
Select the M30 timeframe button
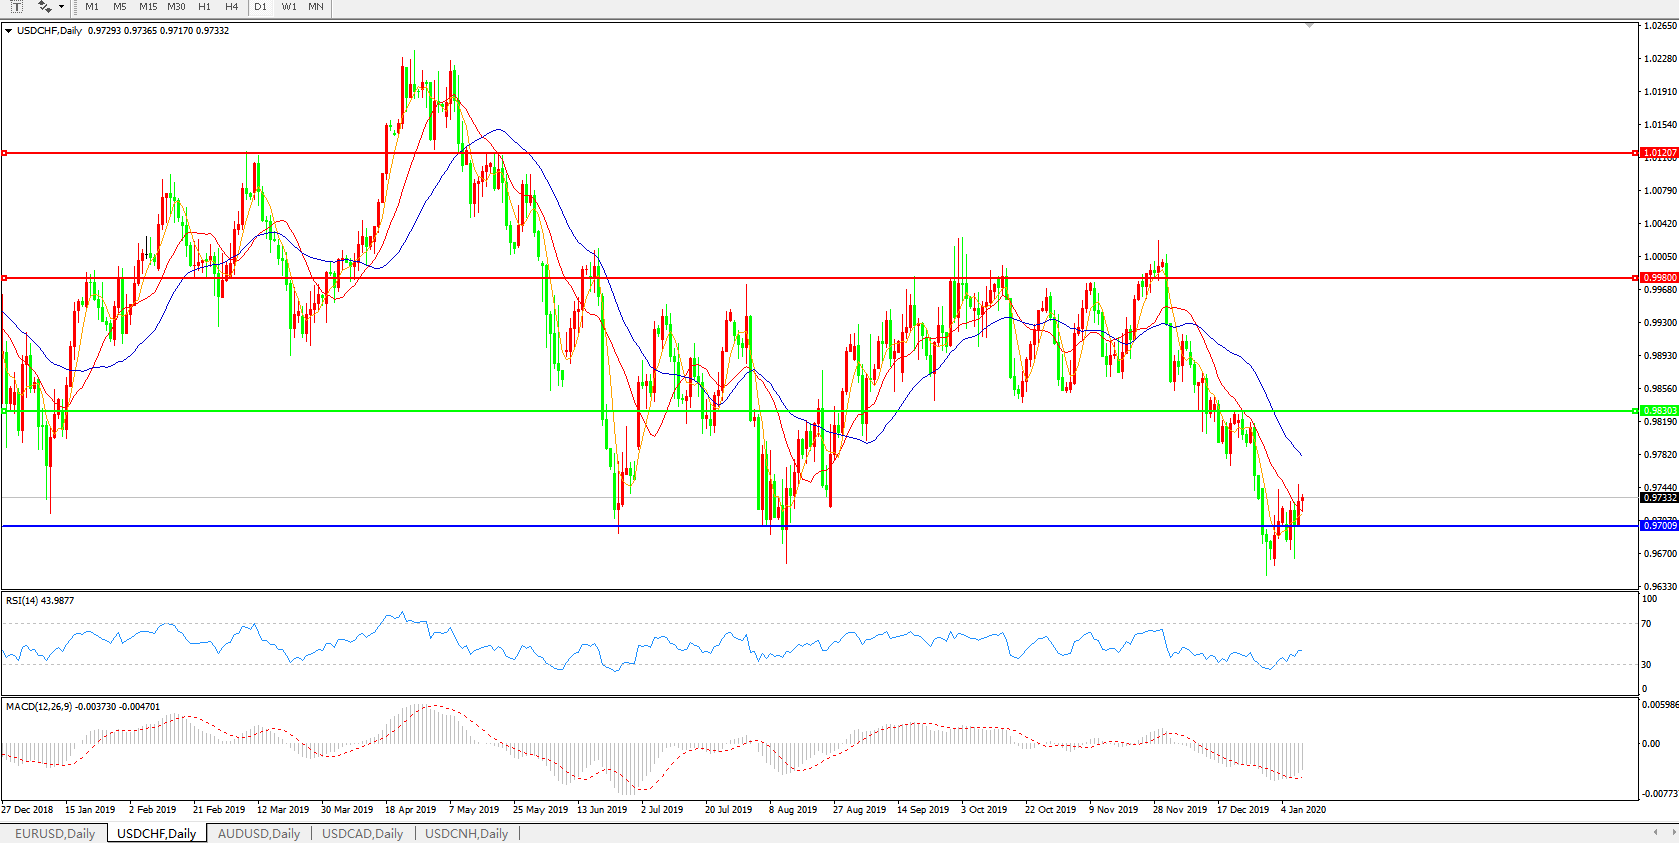(177, 7)
